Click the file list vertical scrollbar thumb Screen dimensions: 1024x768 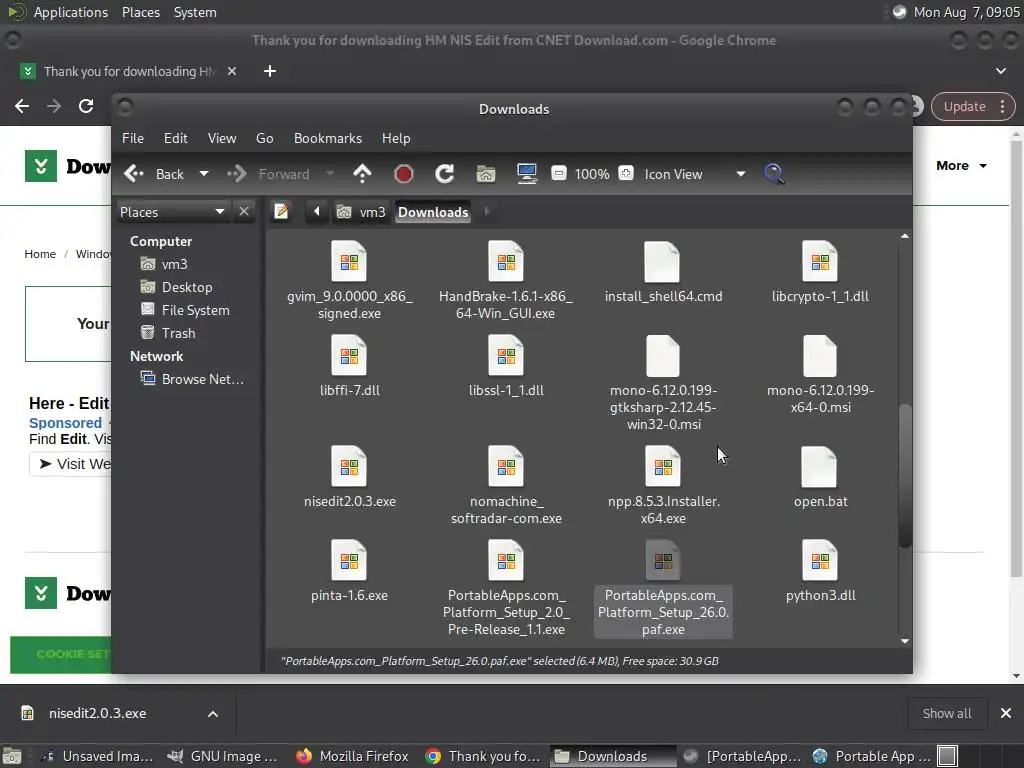tap(904, 475)
